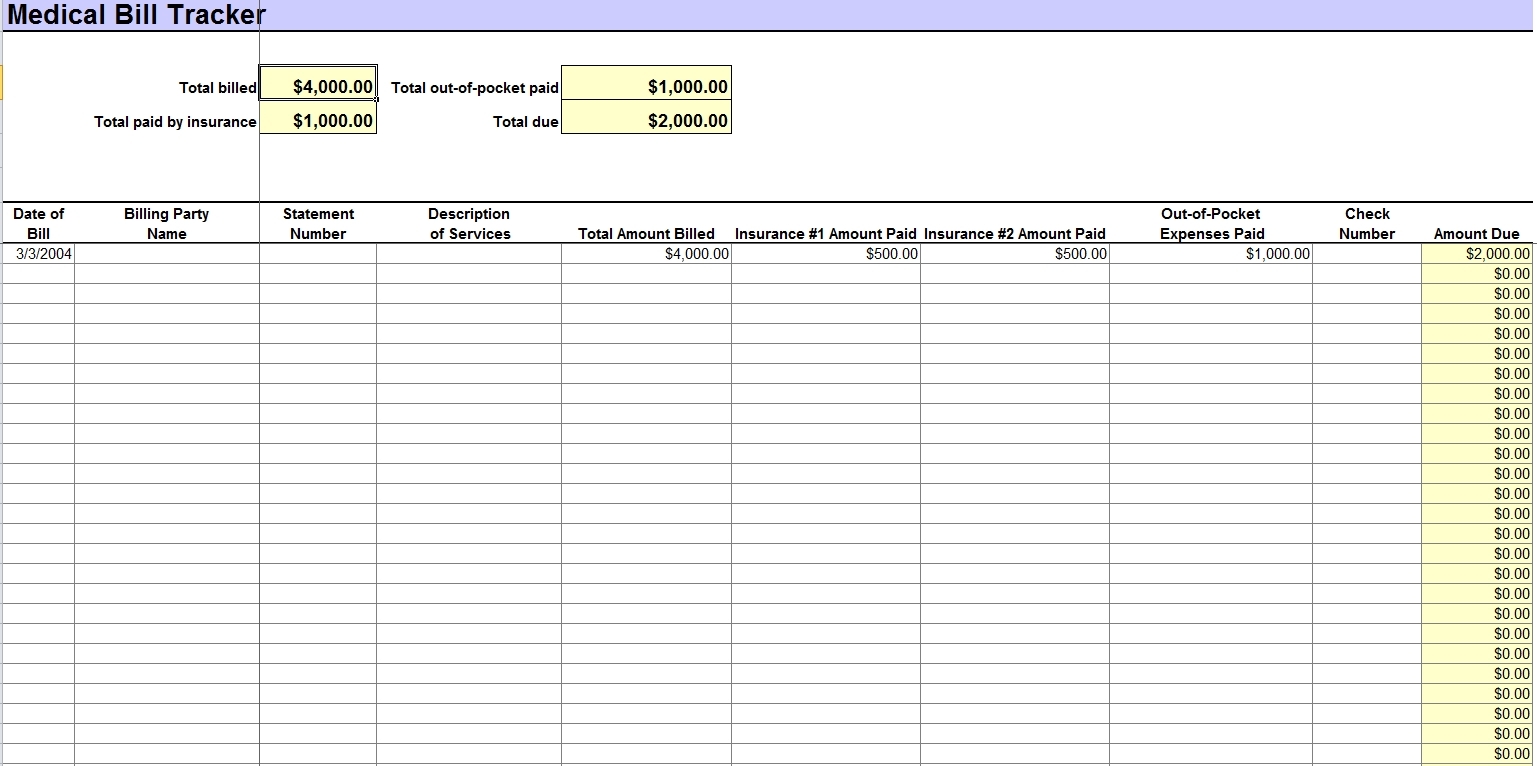Select the Total billed amount cell
The height and width of the screenshot is (766, 1537).
(318, 86)
